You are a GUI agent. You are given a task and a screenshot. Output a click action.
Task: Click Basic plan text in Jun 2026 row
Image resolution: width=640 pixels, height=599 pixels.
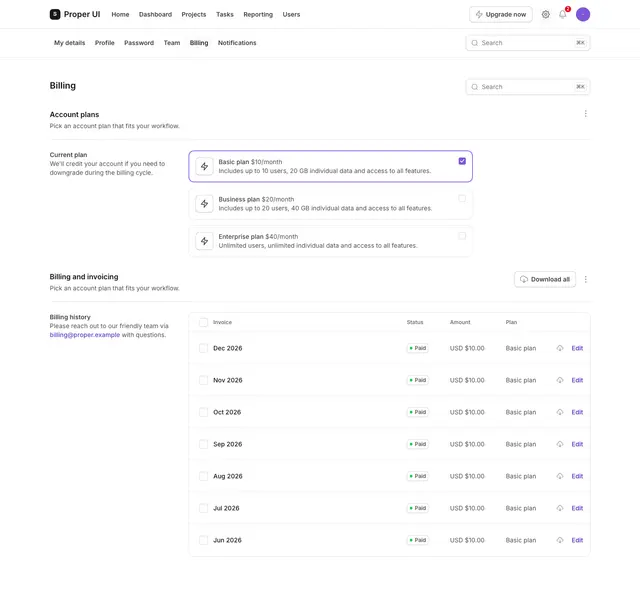click(521, 540)
